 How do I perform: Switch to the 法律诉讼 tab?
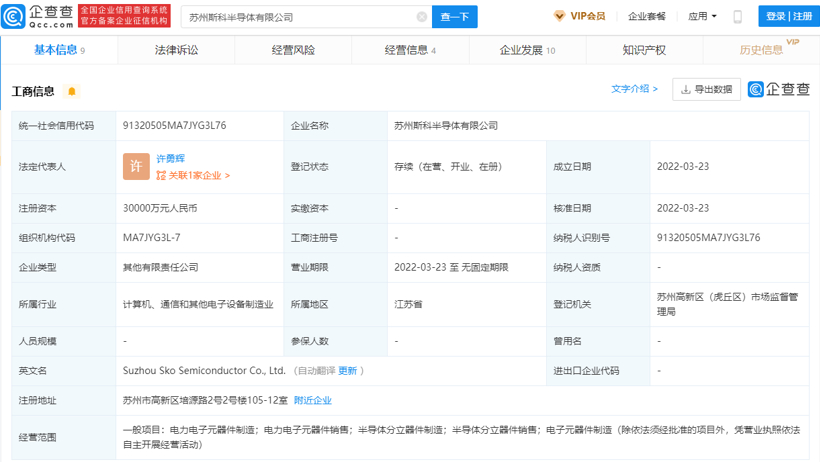176,50
